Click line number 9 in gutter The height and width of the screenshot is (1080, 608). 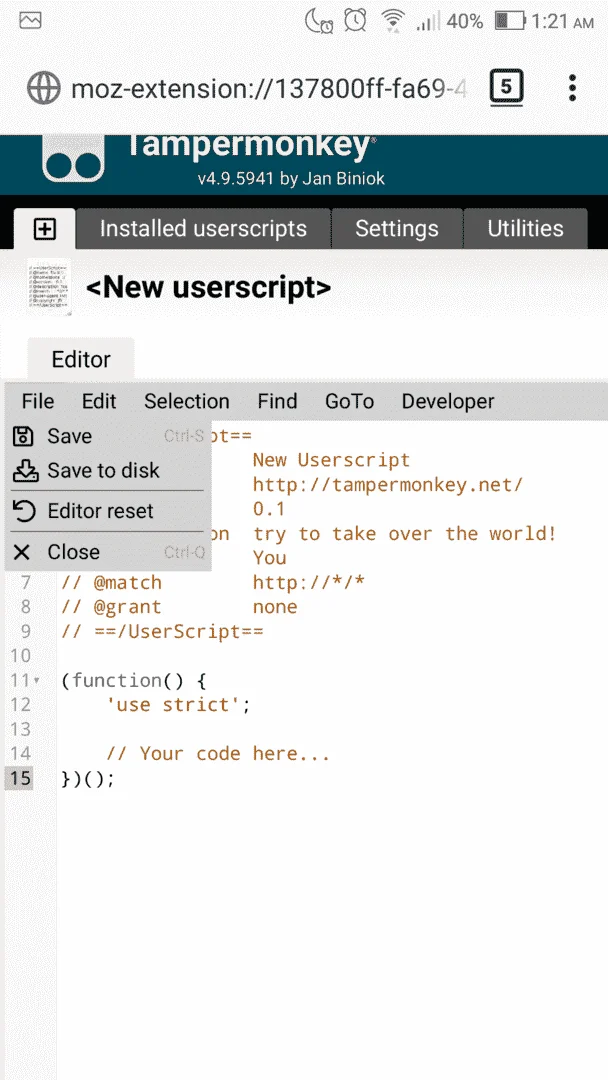[x=26, y=632]
